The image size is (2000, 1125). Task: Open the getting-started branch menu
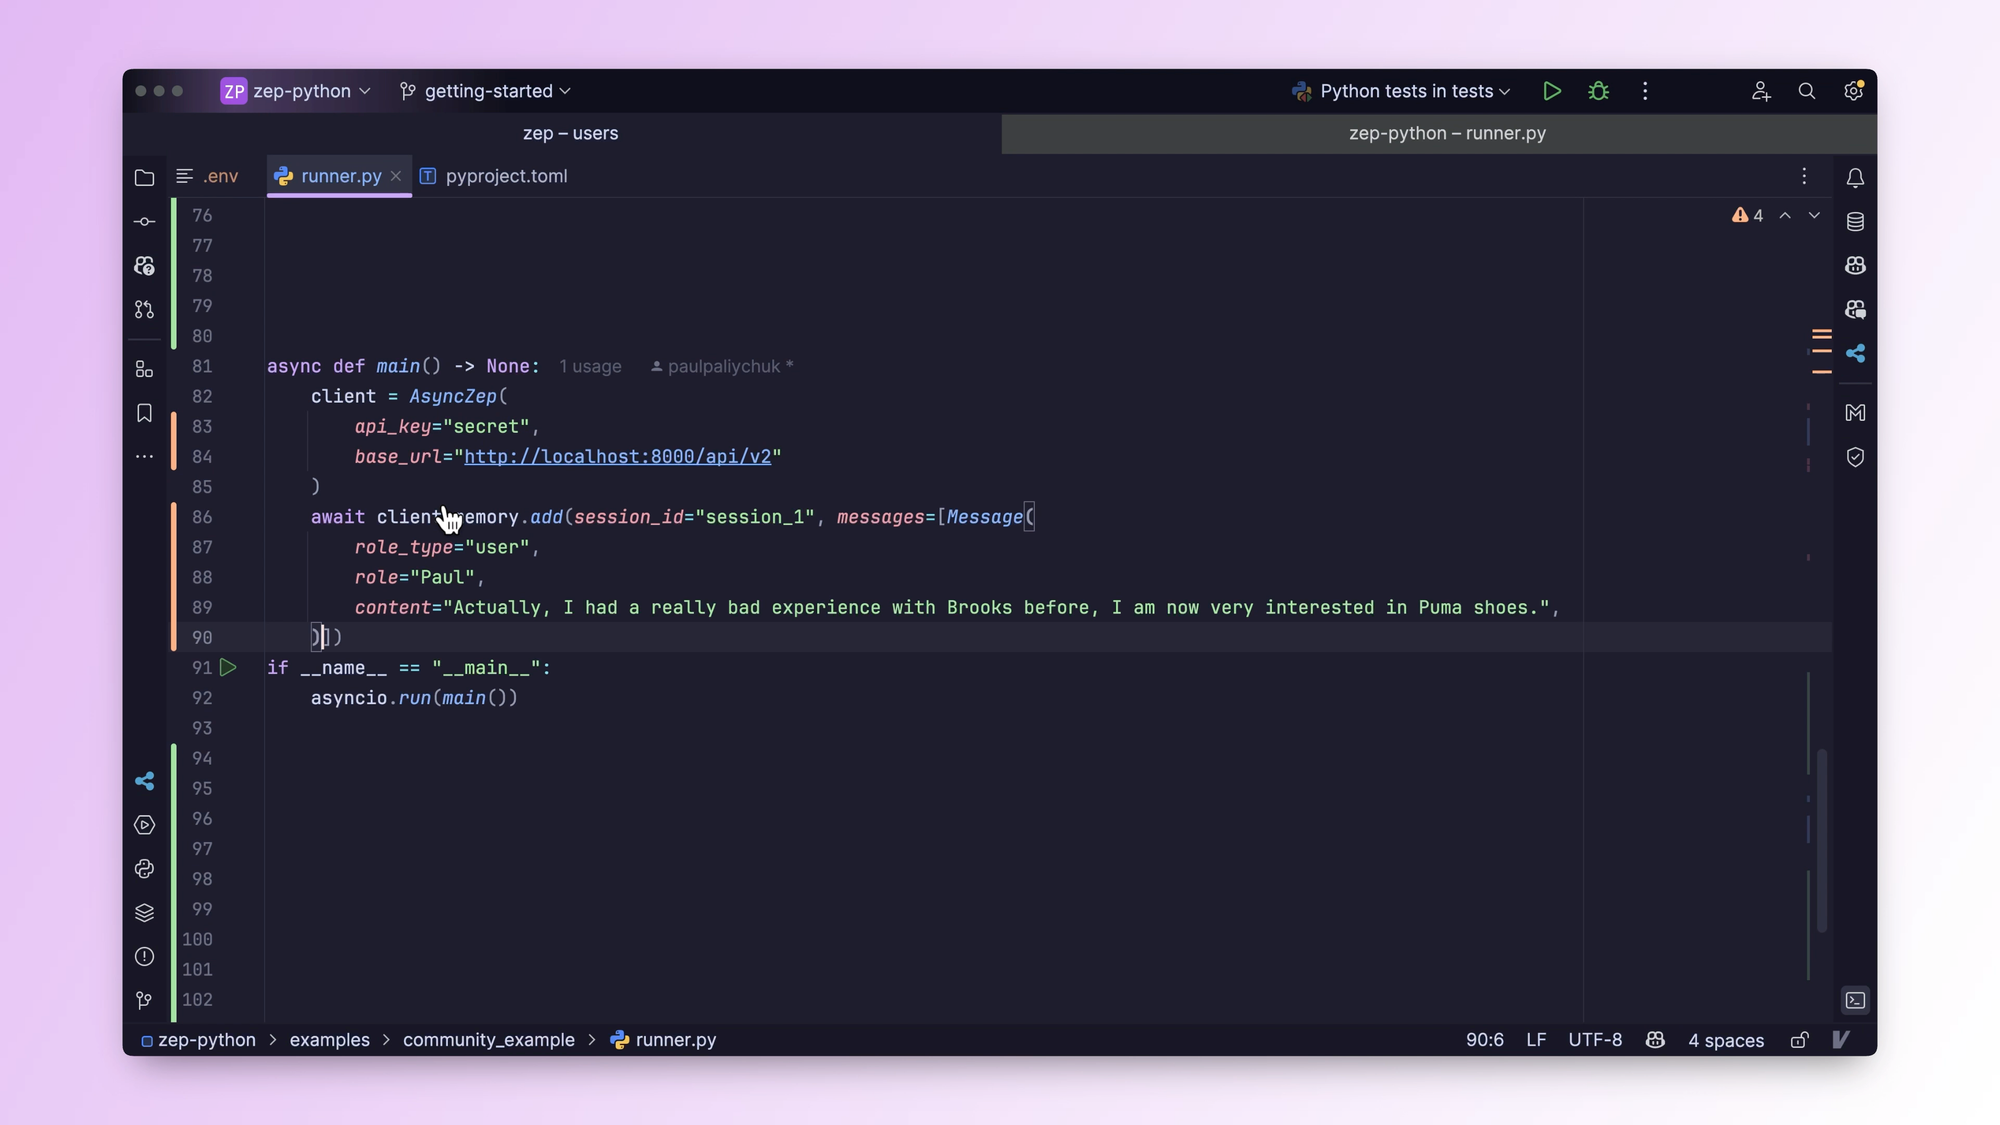[x=486, y=91]
